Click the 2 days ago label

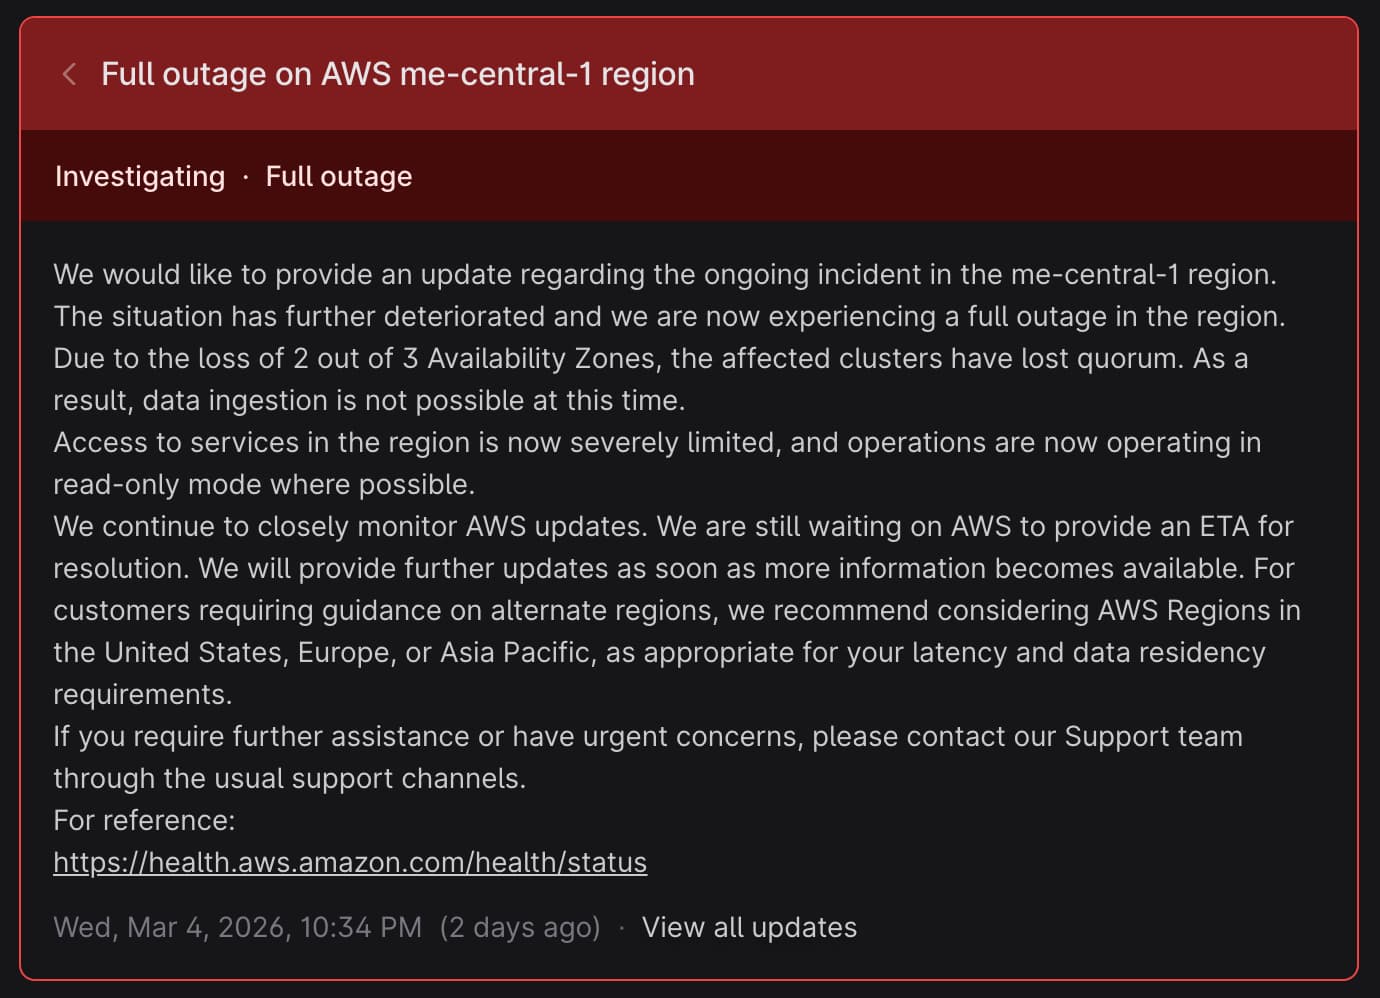(521, 927)
